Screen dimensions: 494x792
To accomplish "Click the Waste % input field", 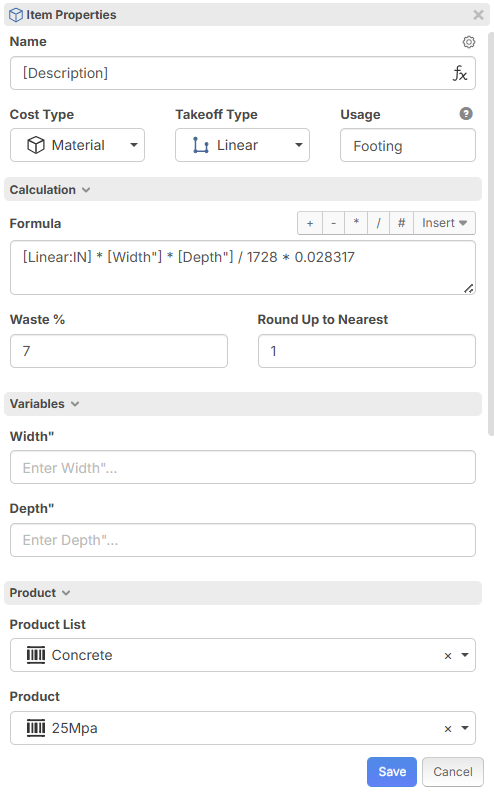I will click(x=119, y=351).
